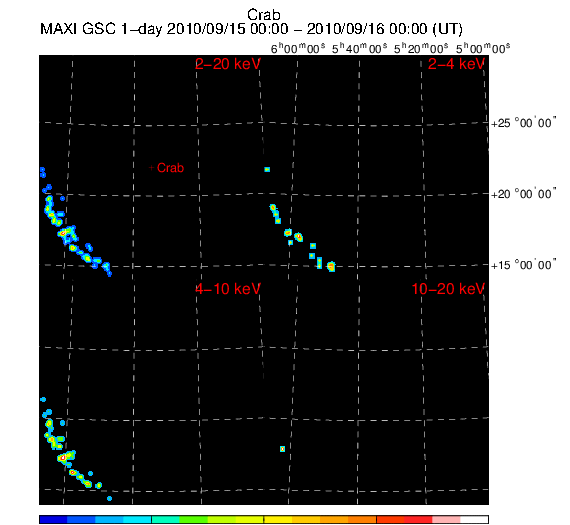Click the red Crab source marker cross
570x525 pixels.
tap(152, 168)
